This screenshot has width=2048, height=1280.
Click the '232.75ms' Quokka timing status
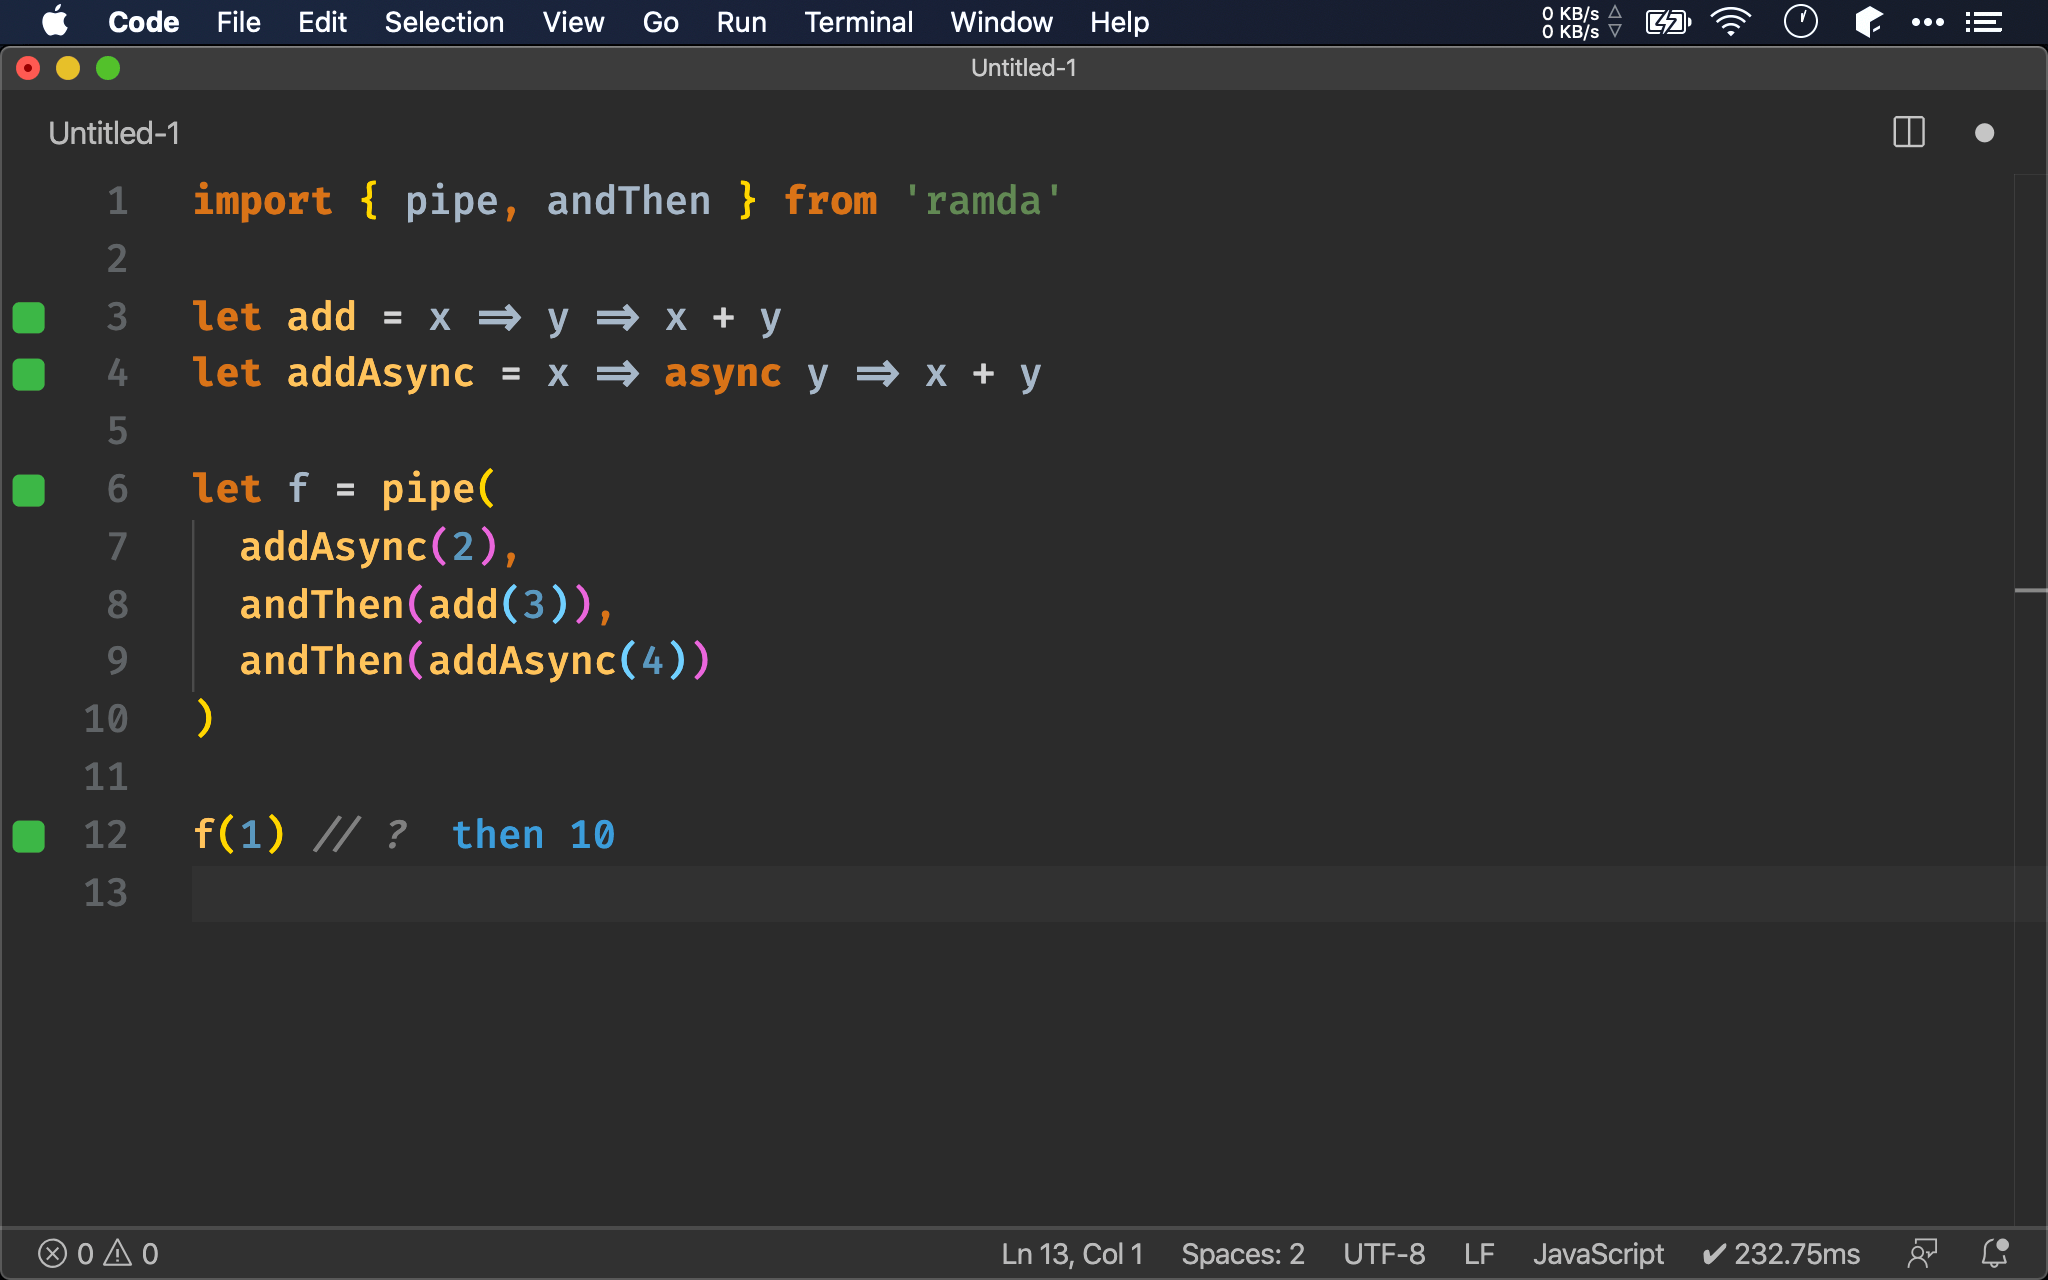[x=1781, y=1254]
